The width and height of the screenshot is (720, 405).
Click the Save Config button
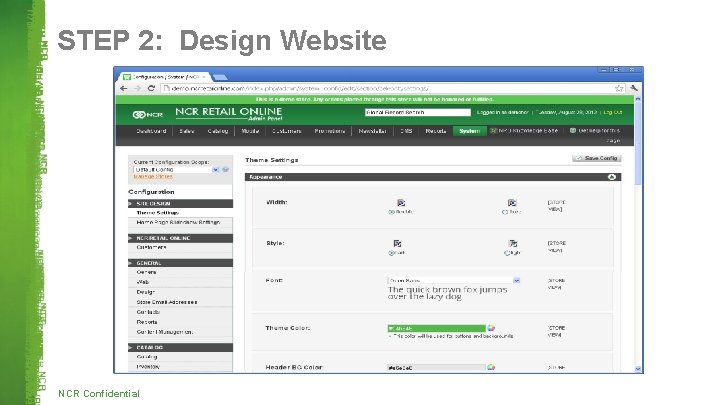point(597,158)
